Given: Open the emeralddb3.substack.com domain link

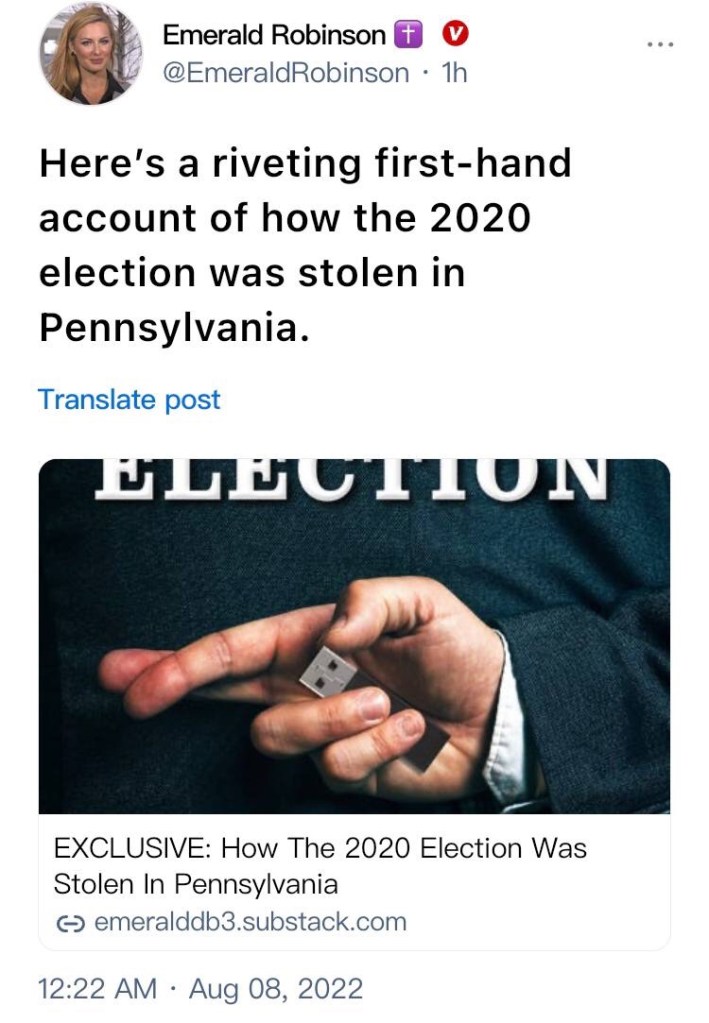Looking at the screenshot, I should 249,921.
